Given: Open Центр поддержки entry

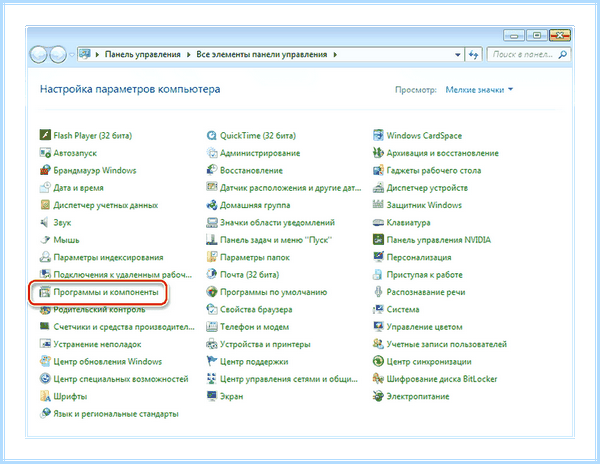Looking at the screenshot, I should [254, 361].
